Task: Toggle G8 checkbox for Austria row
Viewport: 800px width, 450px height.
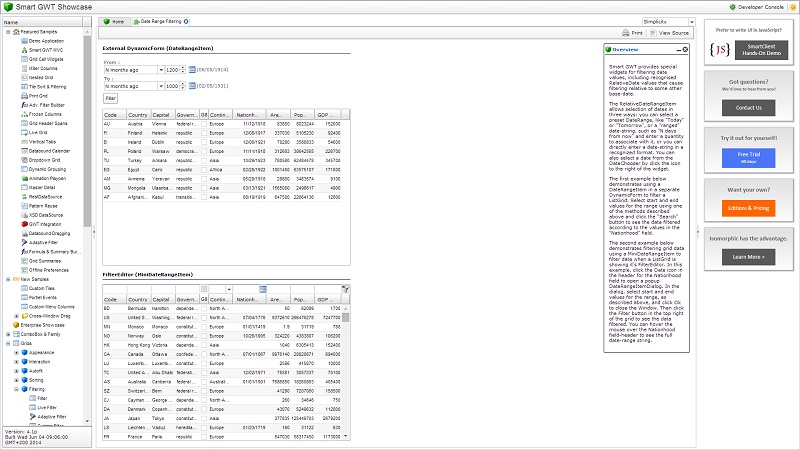Action: [x=203, y=123]
